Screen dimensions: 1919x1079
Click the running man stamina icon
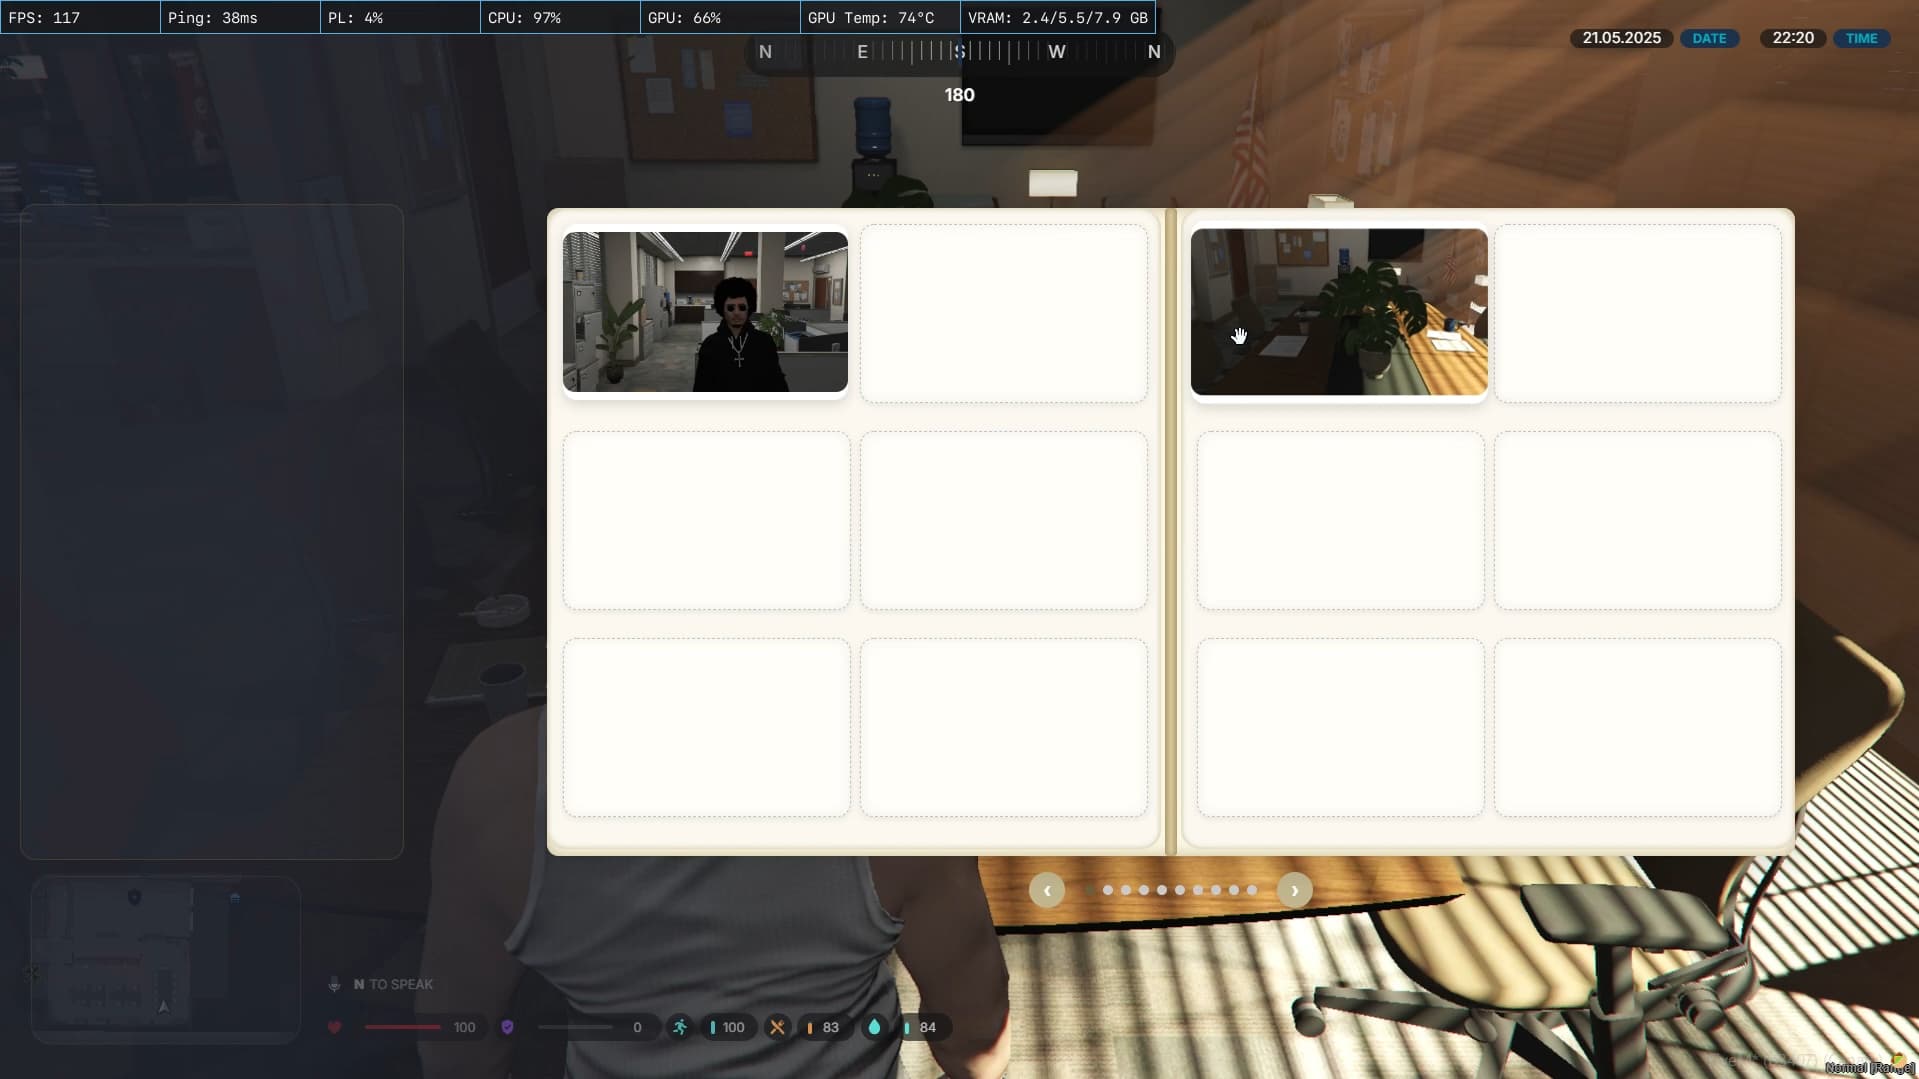tap(680, 1027)
